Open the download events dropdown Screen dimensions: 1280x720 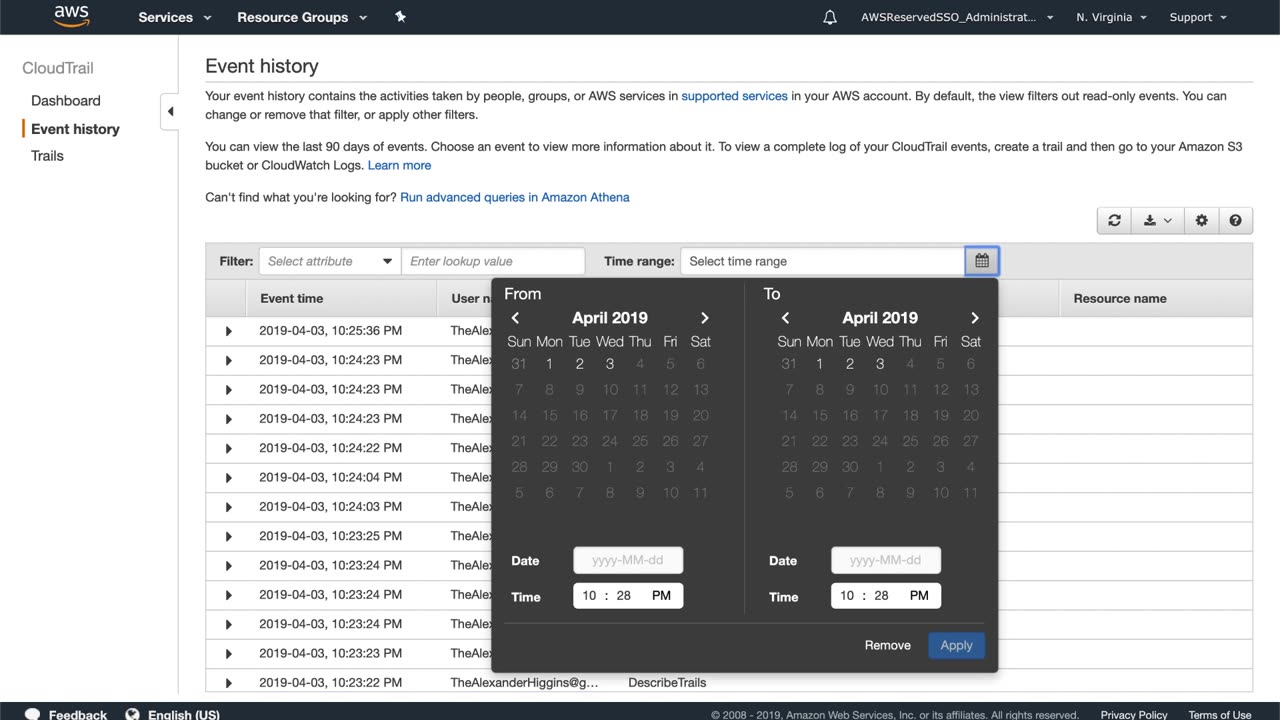(1157, 221)
